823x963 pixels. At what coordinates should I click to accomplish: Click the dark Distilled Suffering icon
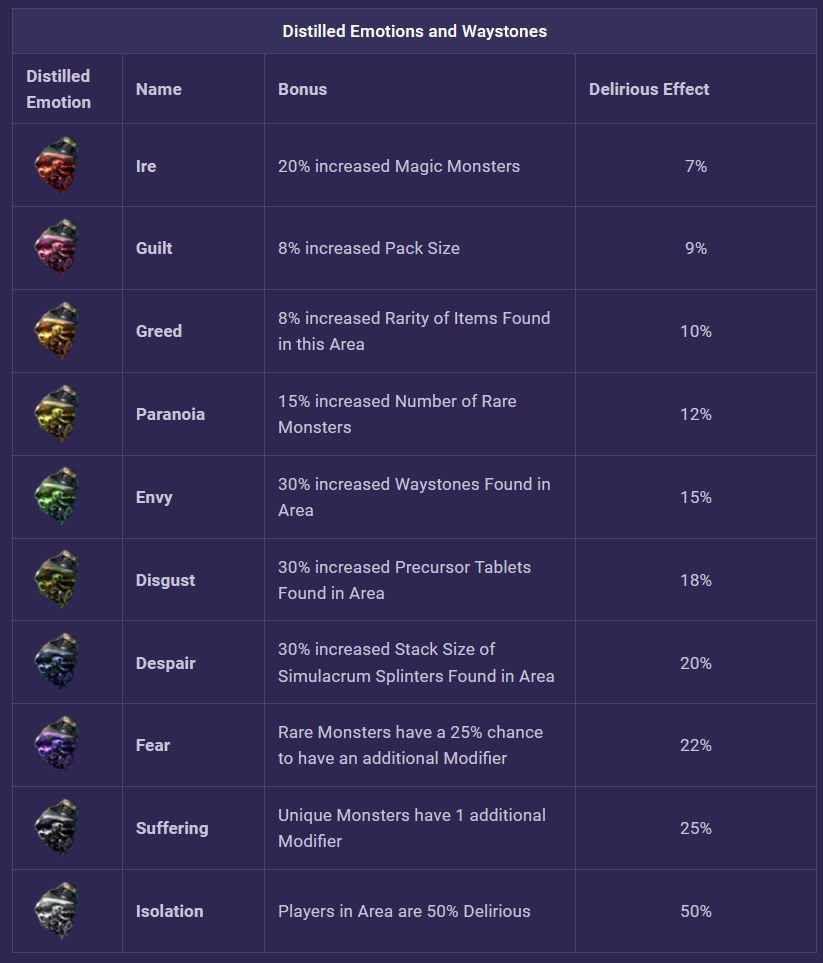(56, 828)
